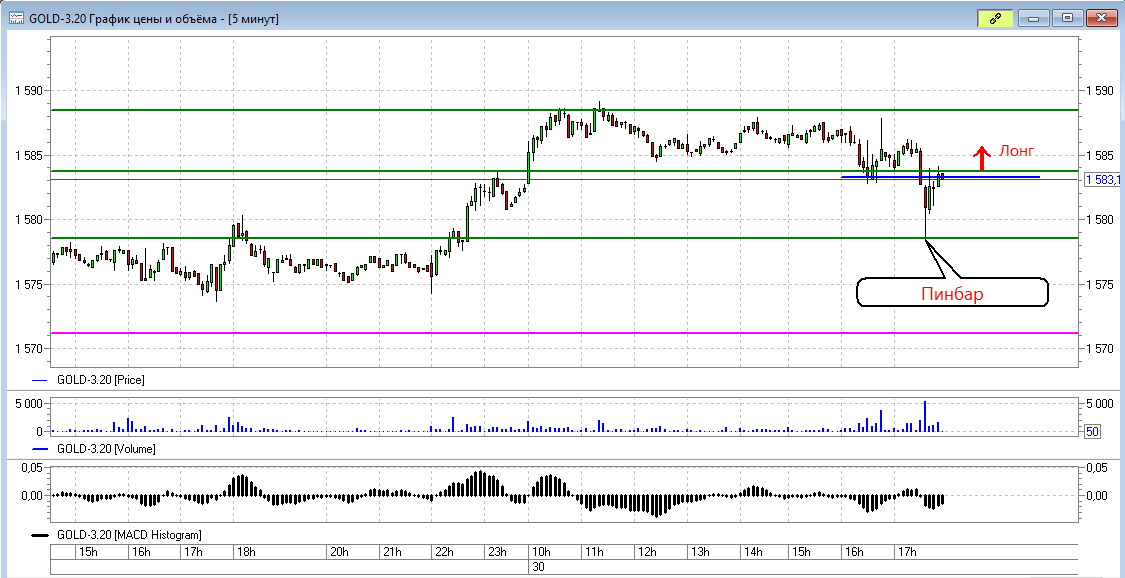Viewport: 1125px width, 578px height.
Task: Open the chart window system menu icon
Action: (x=15, y=19)
